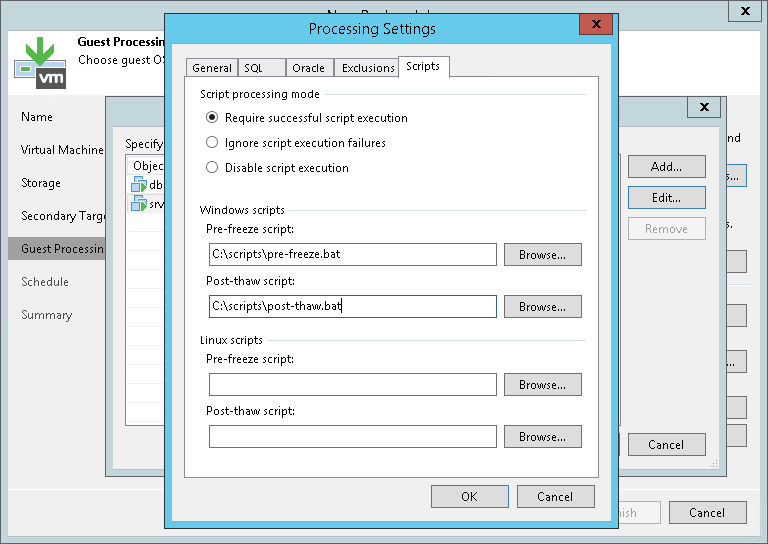Switch to the General tab
The width and height of the screenshot is (768, 544).
(x=212, y=68)
